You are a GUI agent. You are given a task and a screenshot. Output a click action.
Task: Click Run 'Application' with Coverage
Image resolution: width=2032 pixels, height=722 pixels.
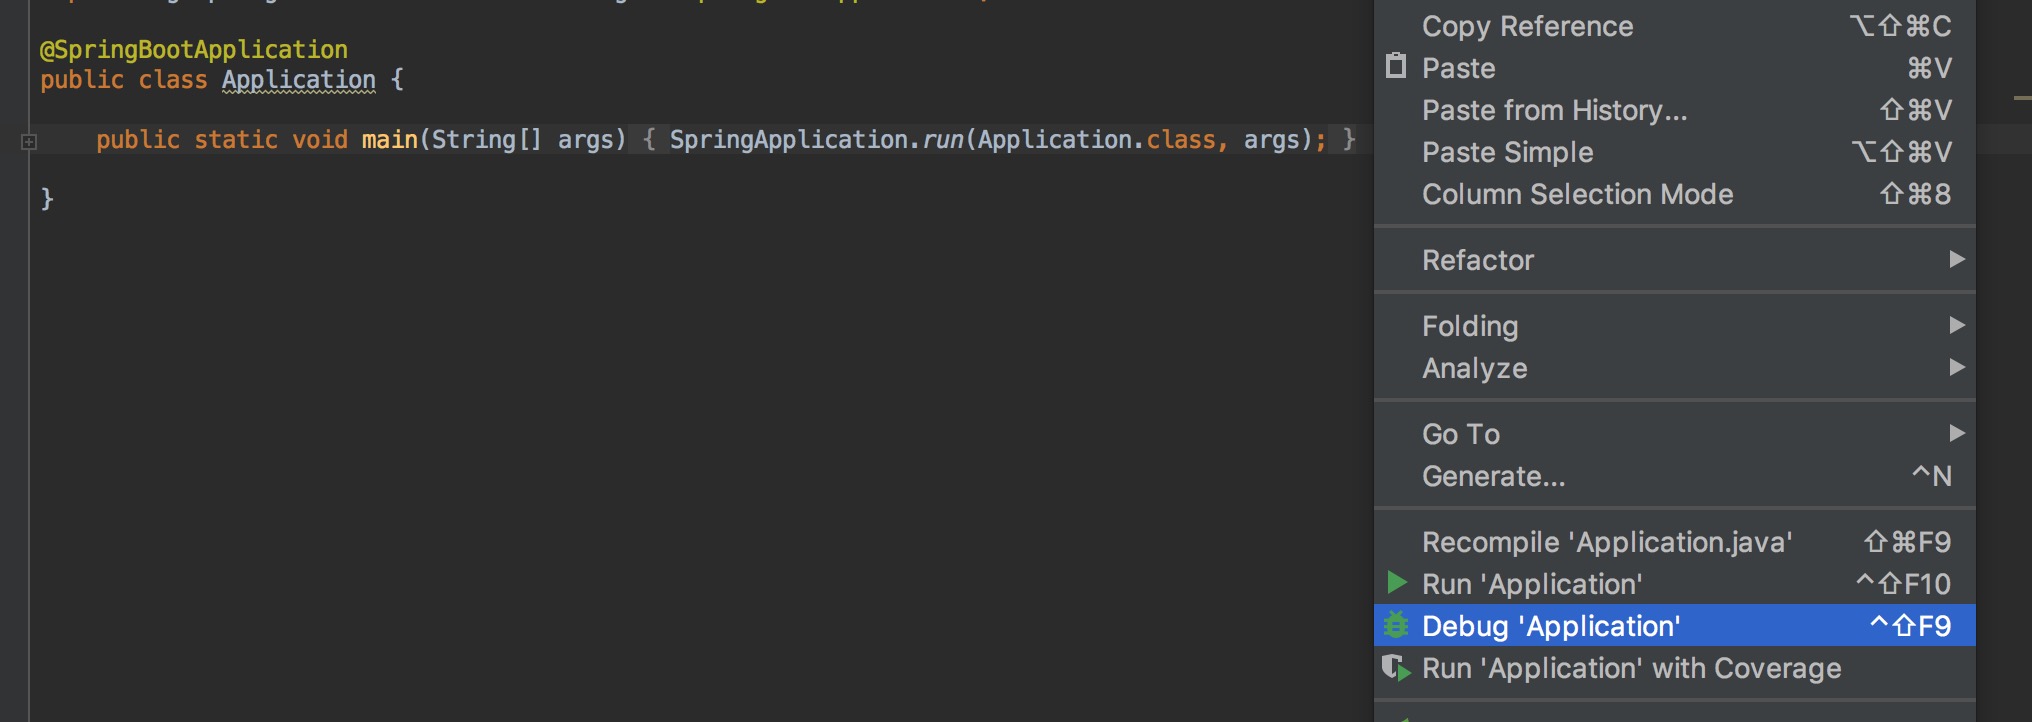[x=1675, y=668]
